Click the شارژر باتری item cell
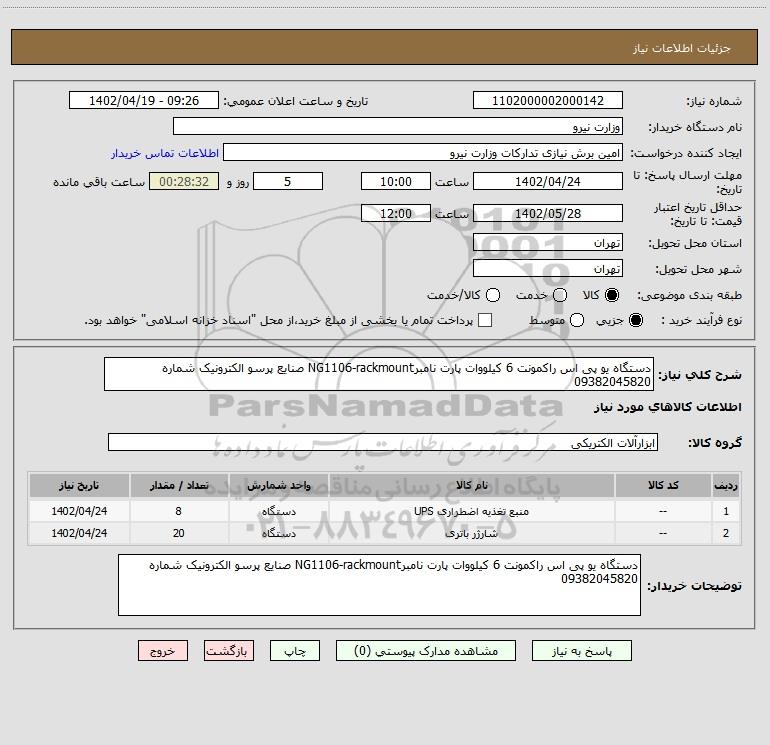Viewport: 770px width, 745px height. [x=471, y=533]
